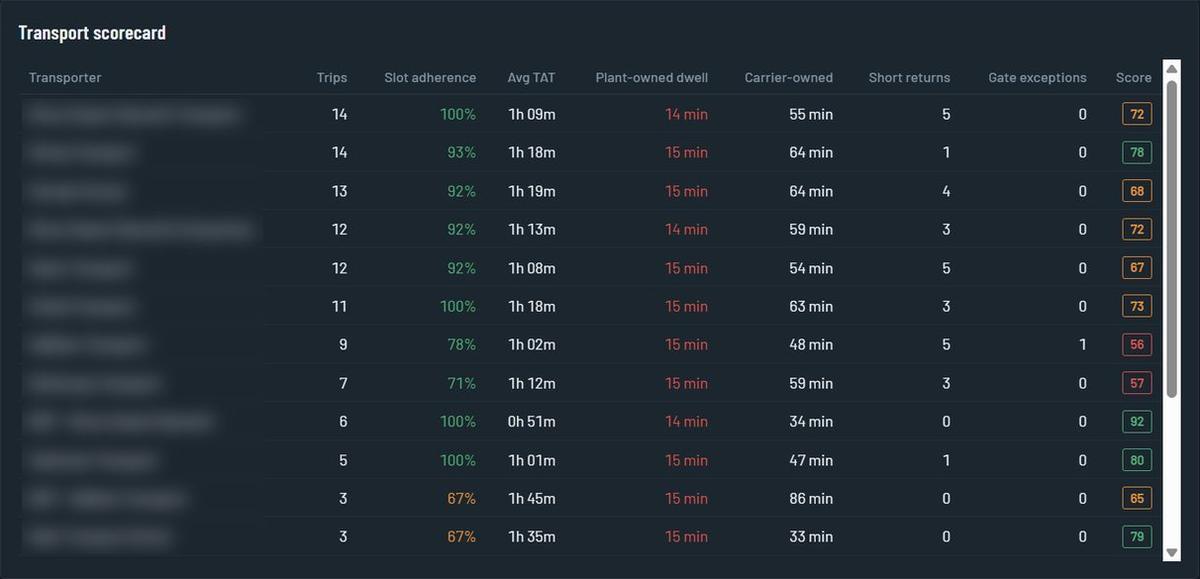Select the Transporter column header
Viewport: 1200px width, 579px height.
[65, 78]
